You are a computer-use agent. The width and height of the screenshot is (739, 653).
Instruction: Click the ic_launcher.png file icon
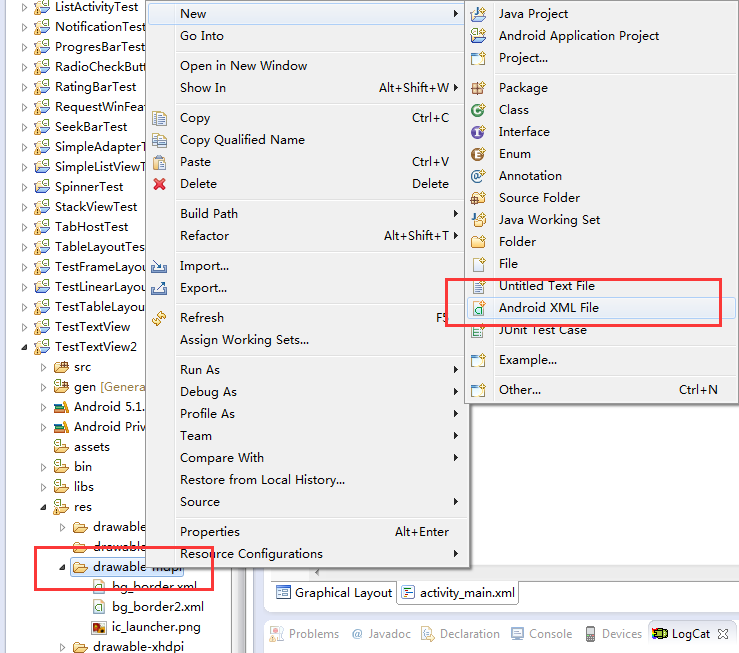99,627
